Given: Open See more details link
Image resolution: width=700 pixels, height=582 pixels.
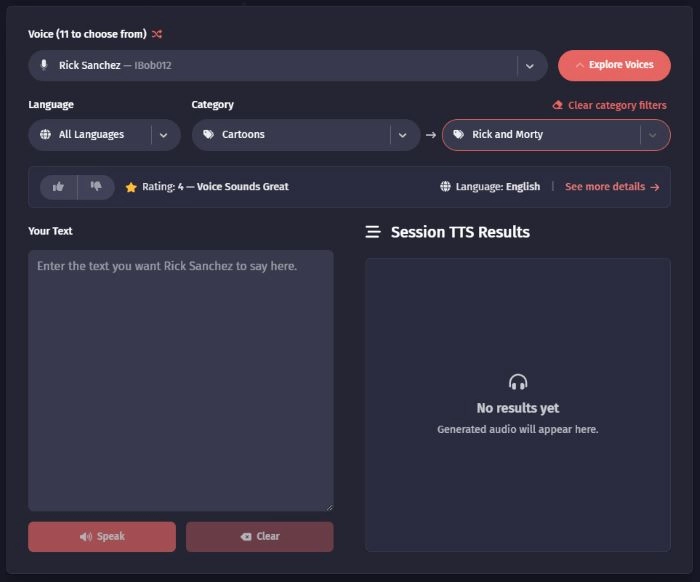Looking at the screenshot, I should tap(612, 187).
